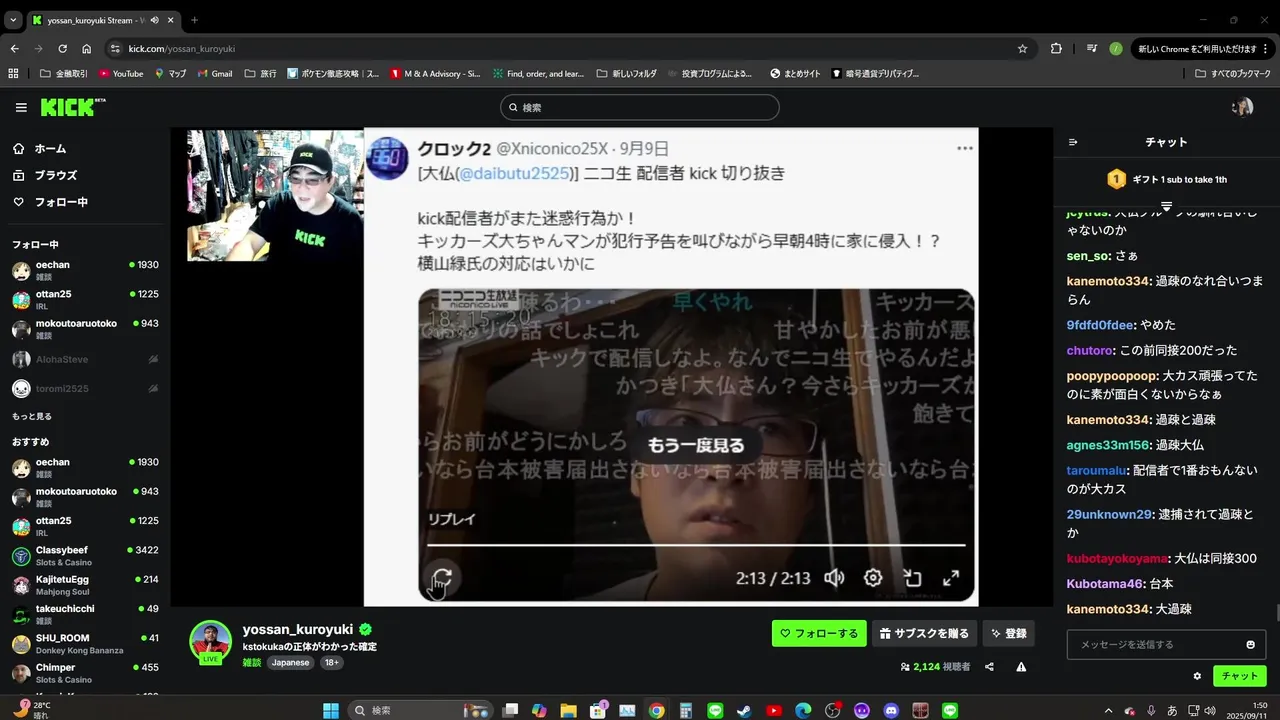Click サブスクを贈る gift sub button
The height and width of the screenshot is (720, 1280).
tap(925, 633)
